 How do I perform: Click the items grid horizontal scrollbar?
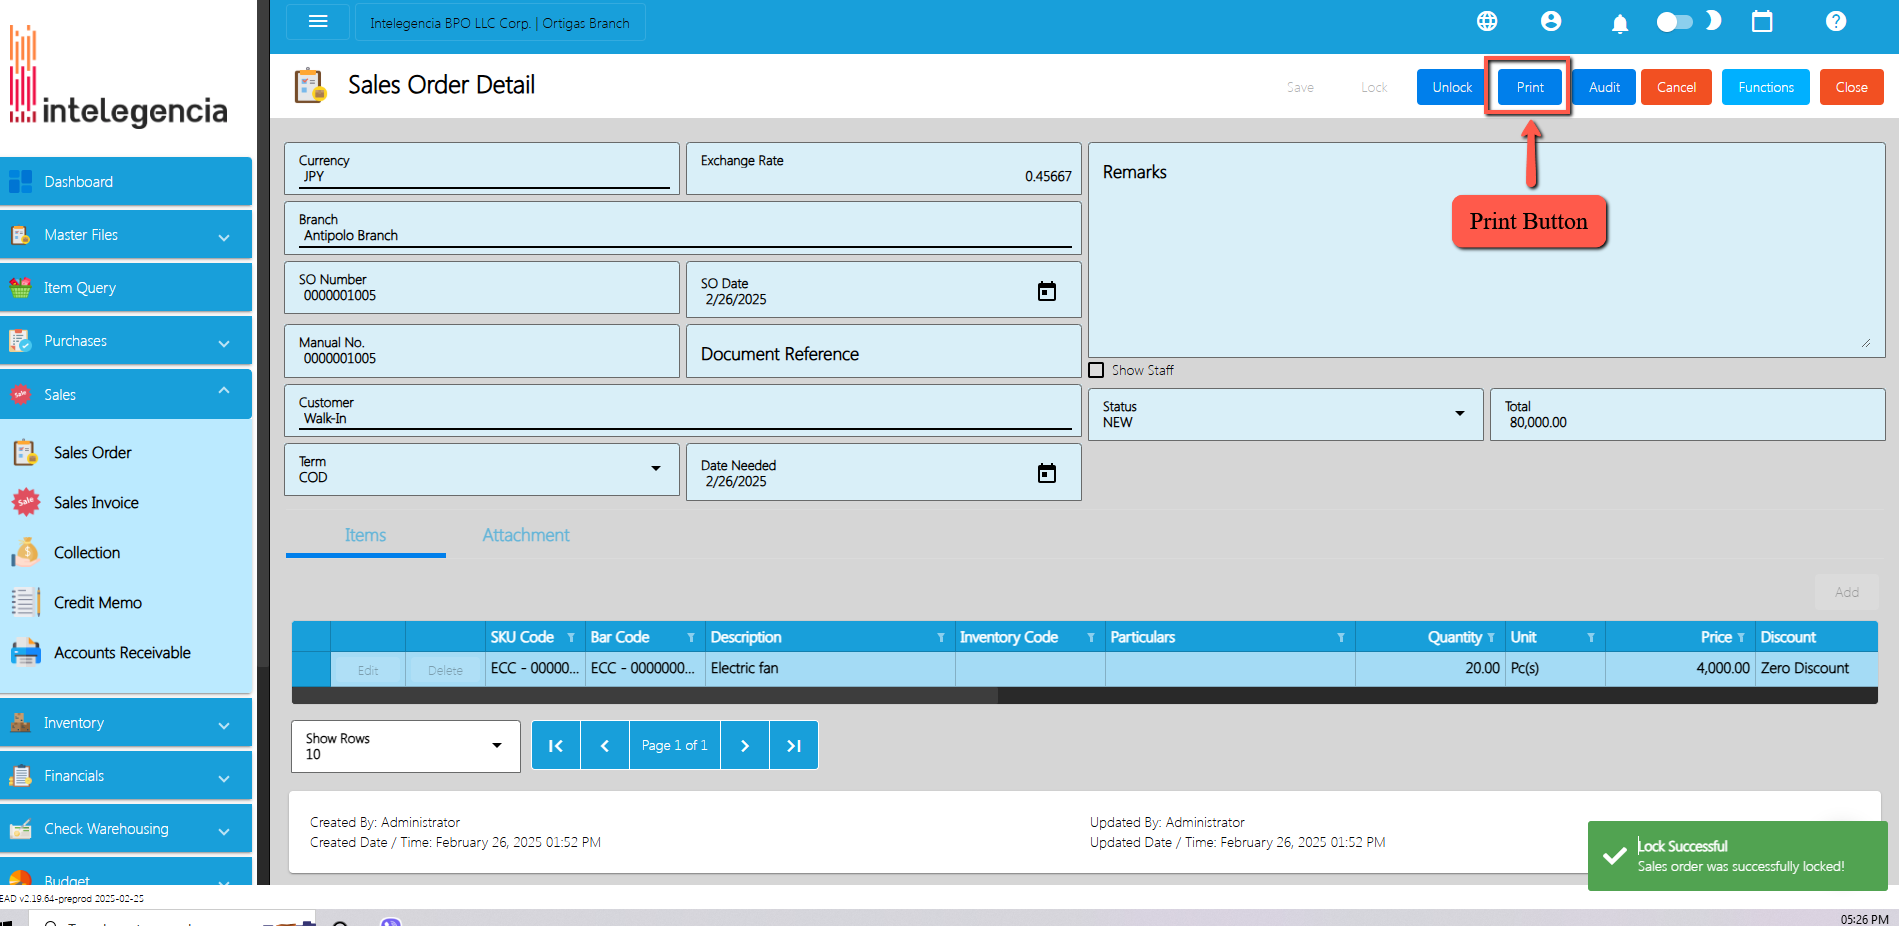tap(645, 696)
